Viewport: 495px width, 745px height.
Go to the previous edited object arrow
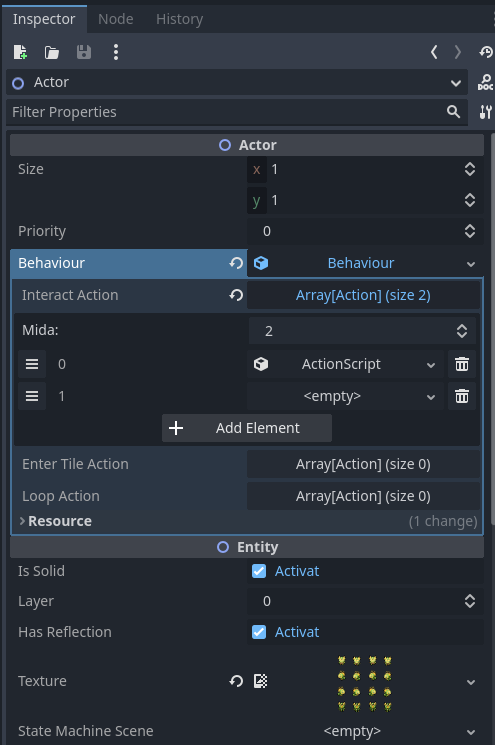[434, 52]
